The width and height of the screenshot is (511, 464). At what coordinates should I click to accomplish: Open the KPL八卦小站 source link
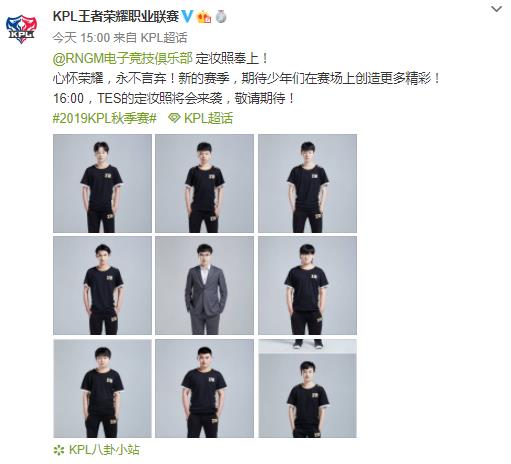click(104, 450)
